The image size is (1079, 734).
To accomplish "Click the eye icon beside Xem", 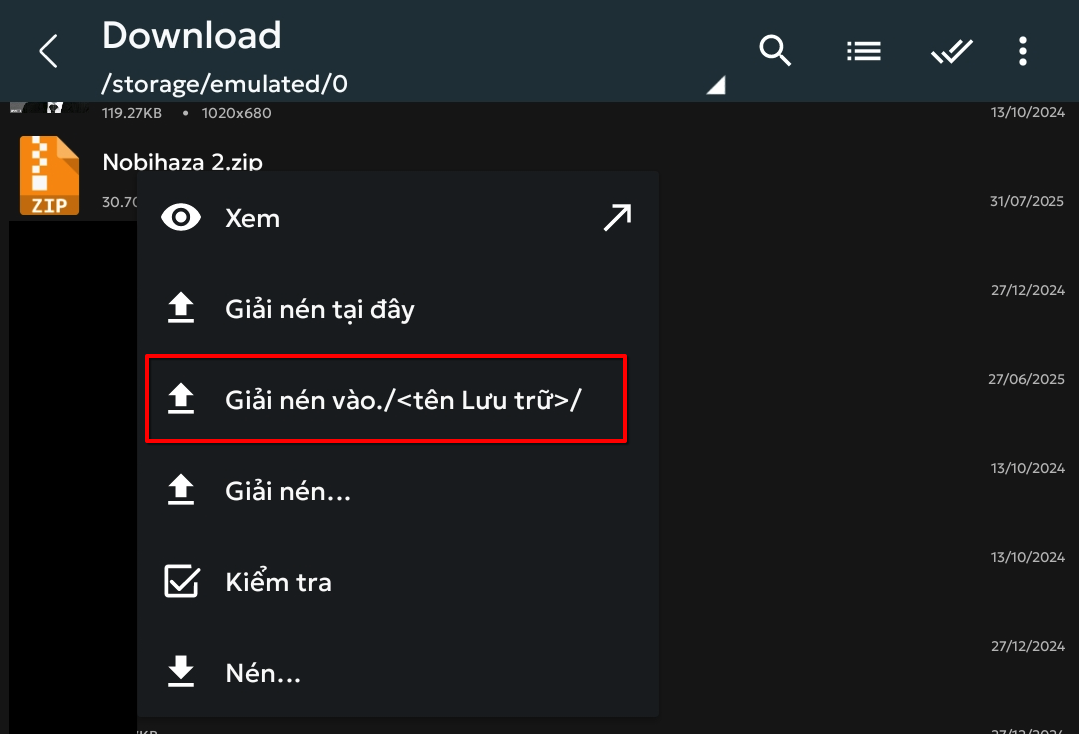I will click(x=181, y=218).
